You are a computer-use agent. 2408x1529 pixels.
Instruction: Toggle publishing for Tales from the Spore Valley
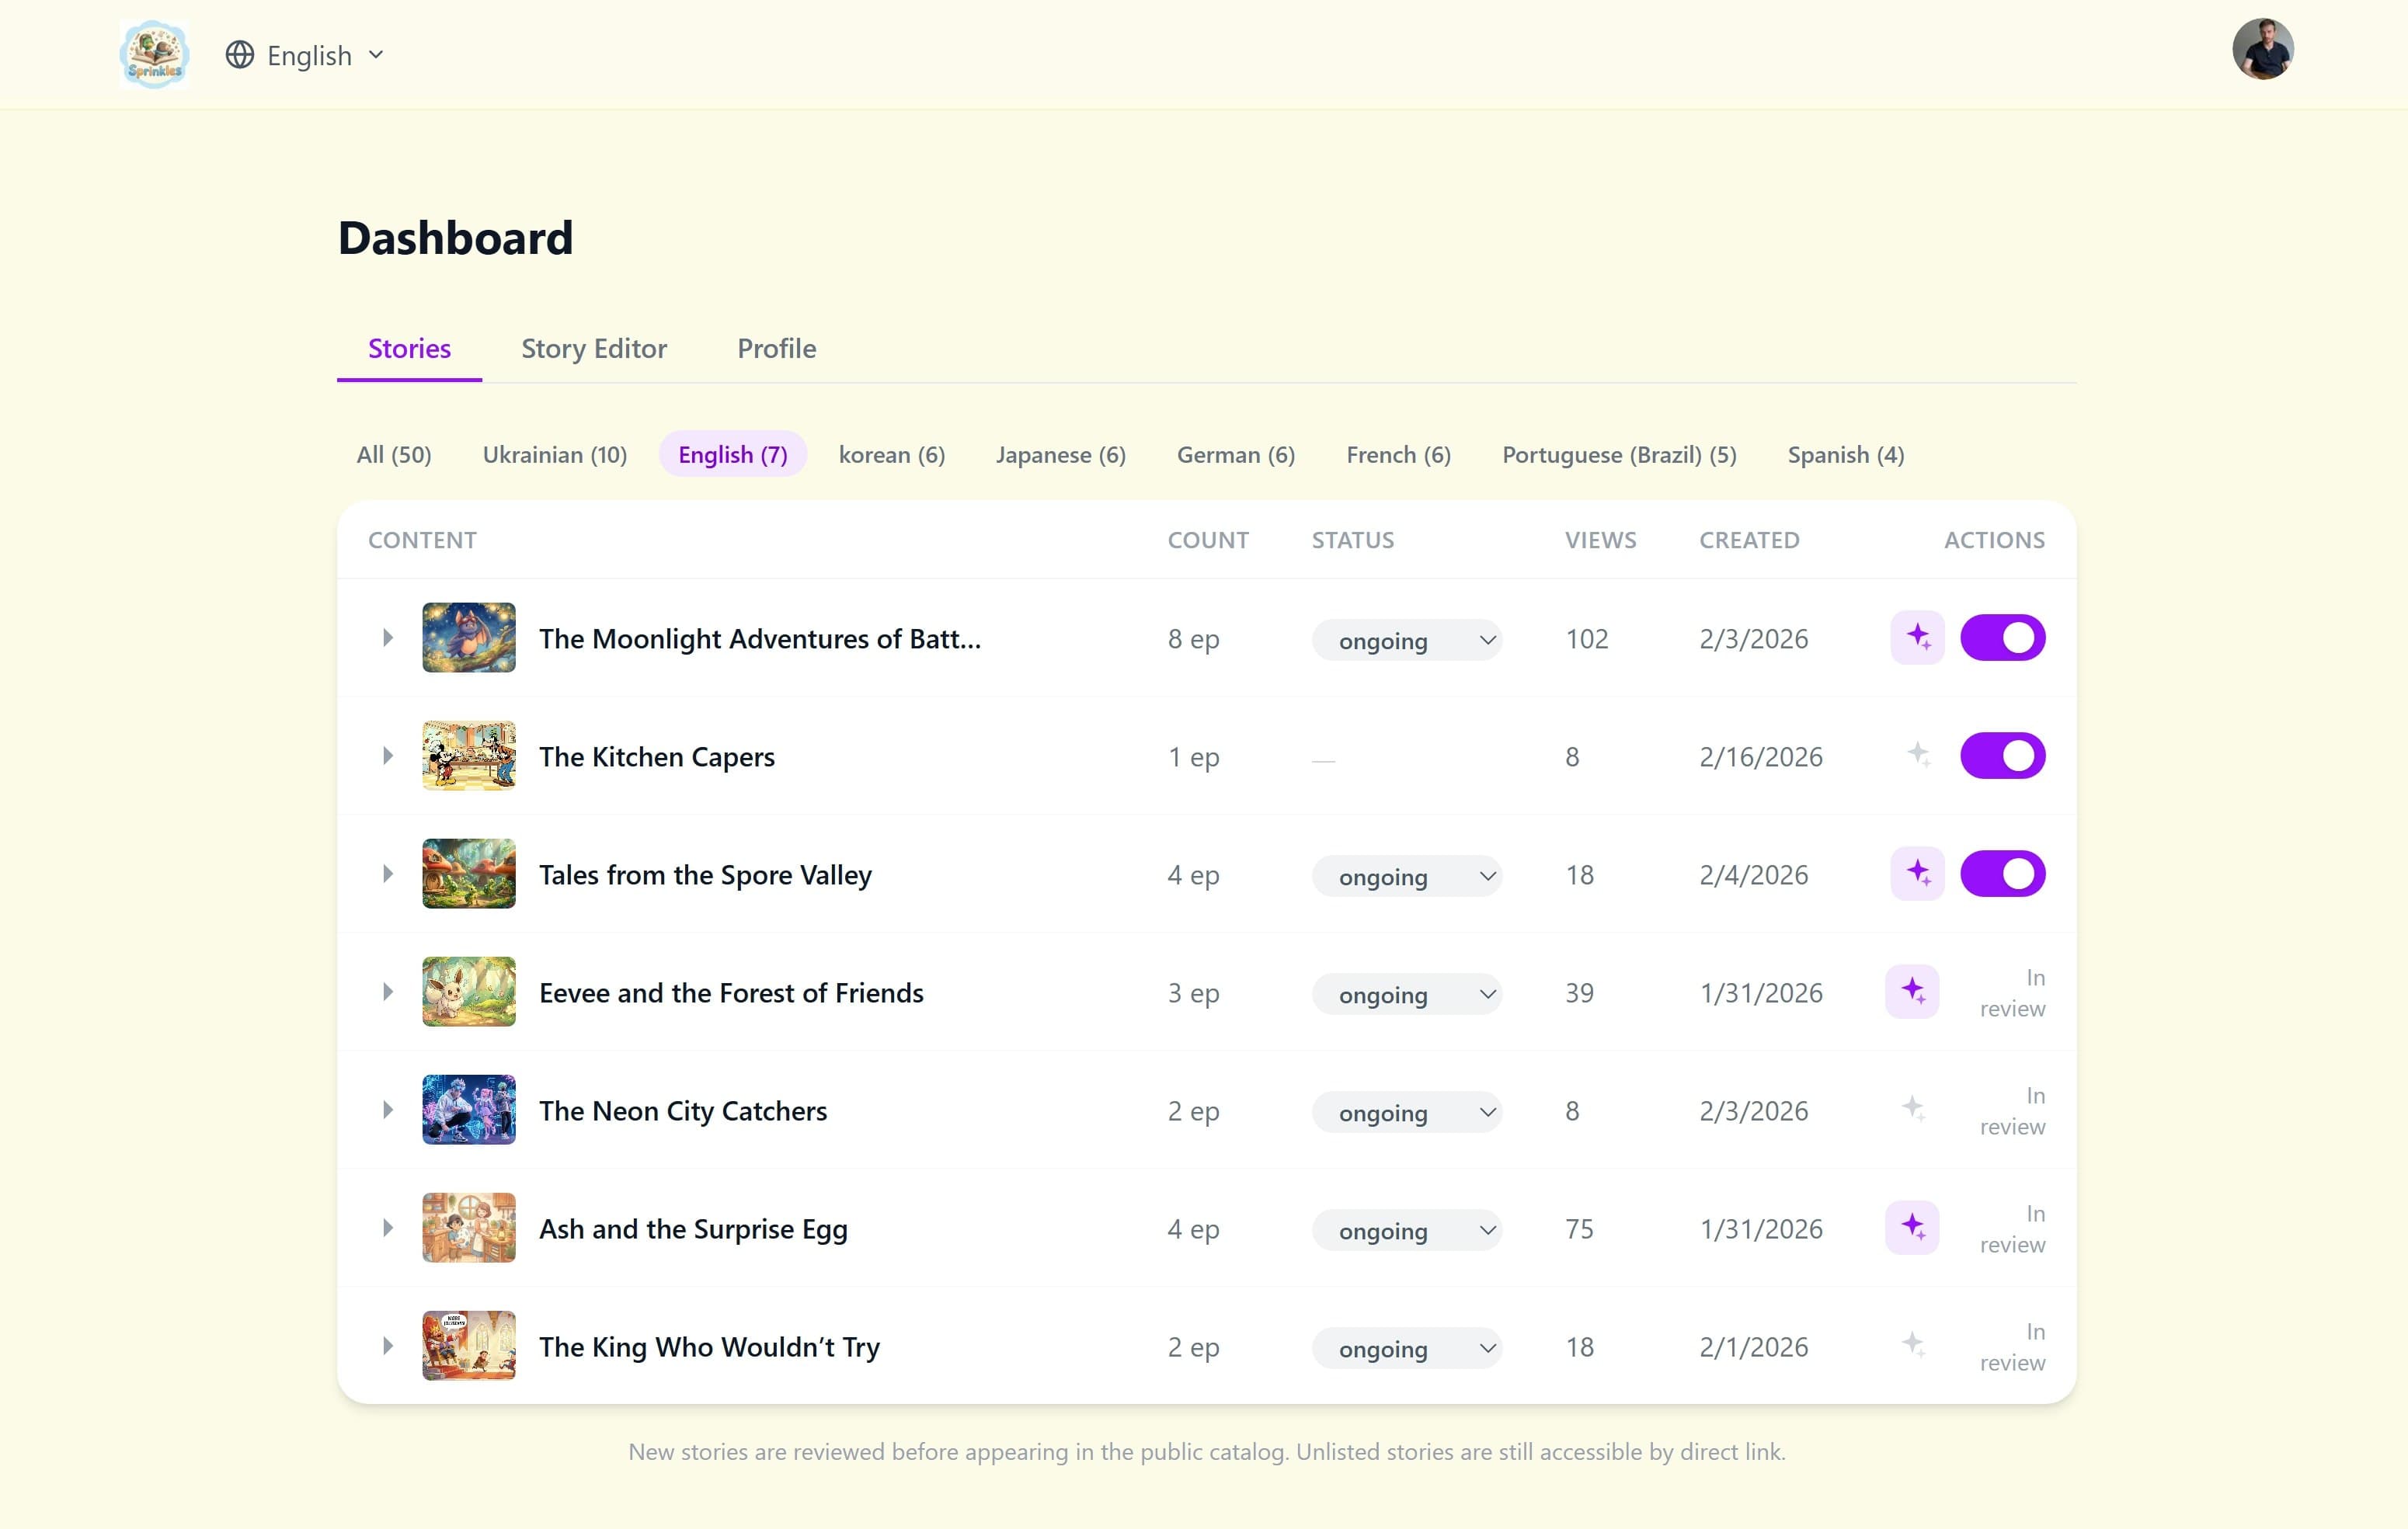(2002, 872)
